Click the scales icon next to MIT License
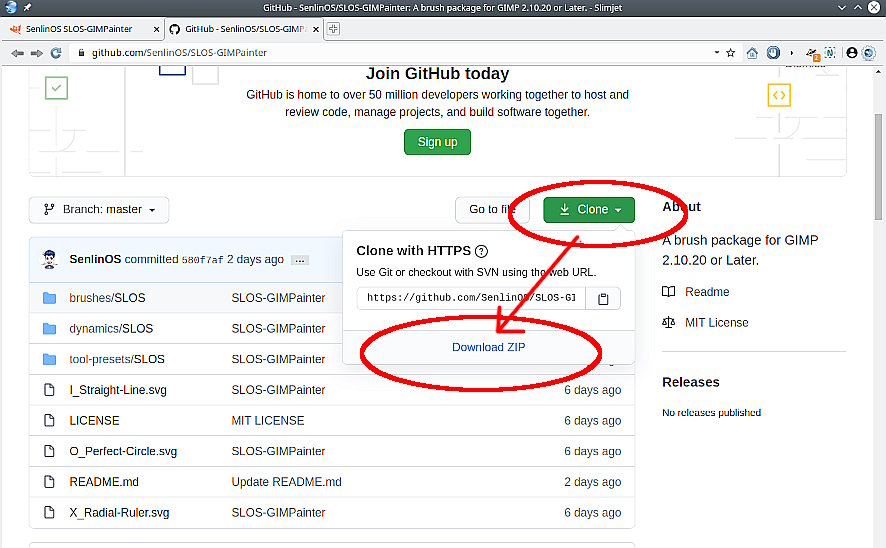This screenshot has height=548, width=886. coord(668,323)
